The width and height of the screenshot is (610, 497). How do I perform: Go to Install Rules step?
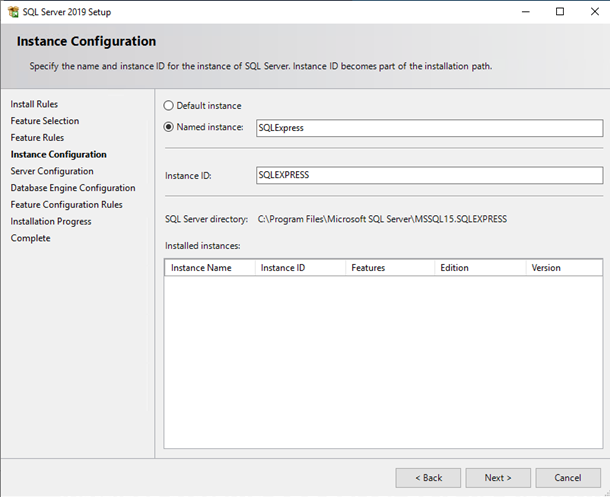(34, 104)
